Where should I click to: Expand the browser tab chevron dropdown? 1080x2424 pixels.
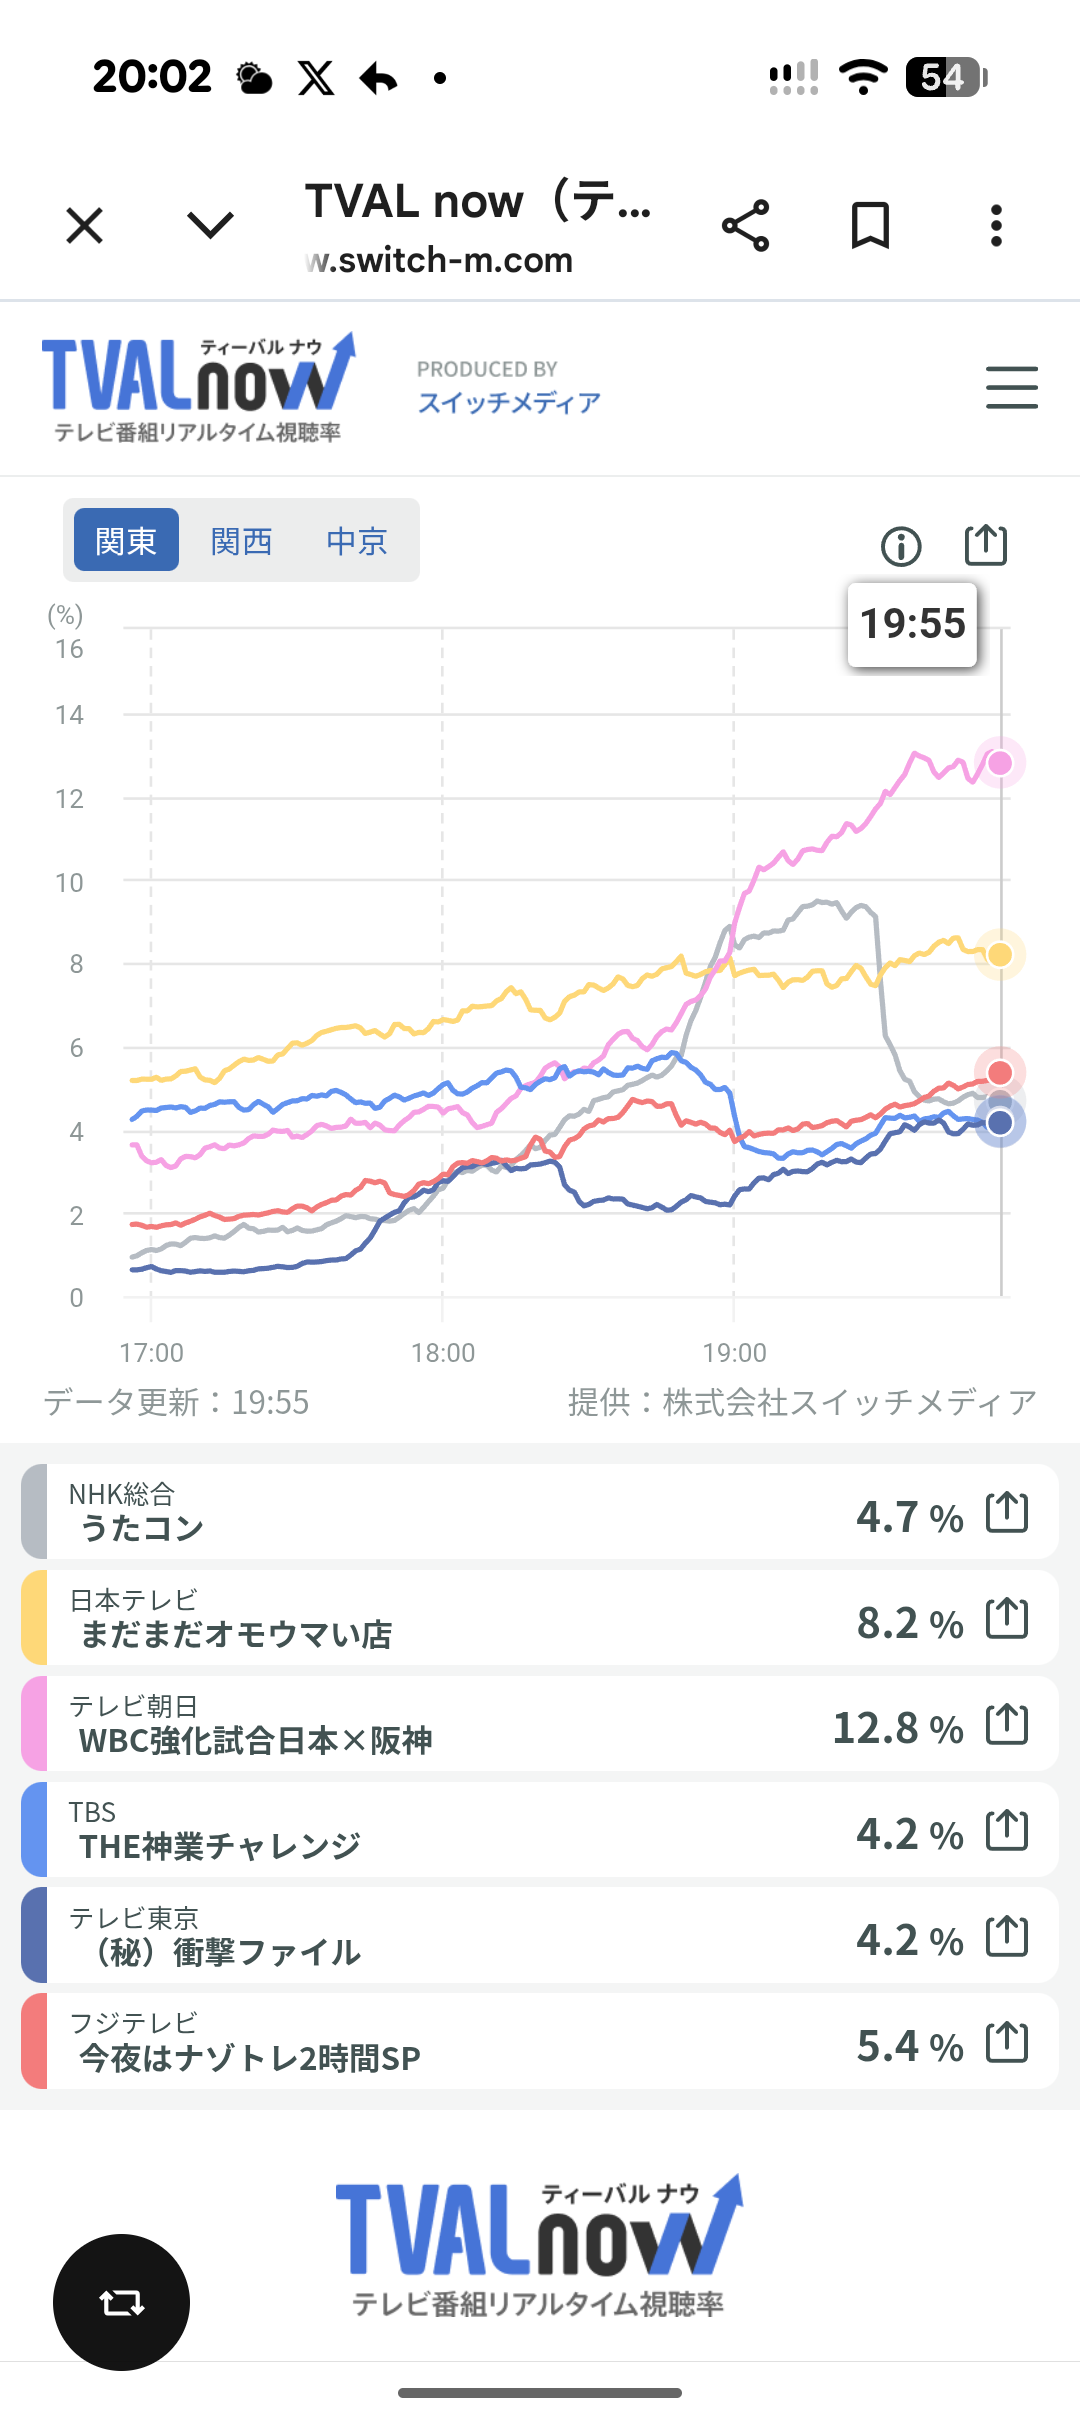(210, 226)
